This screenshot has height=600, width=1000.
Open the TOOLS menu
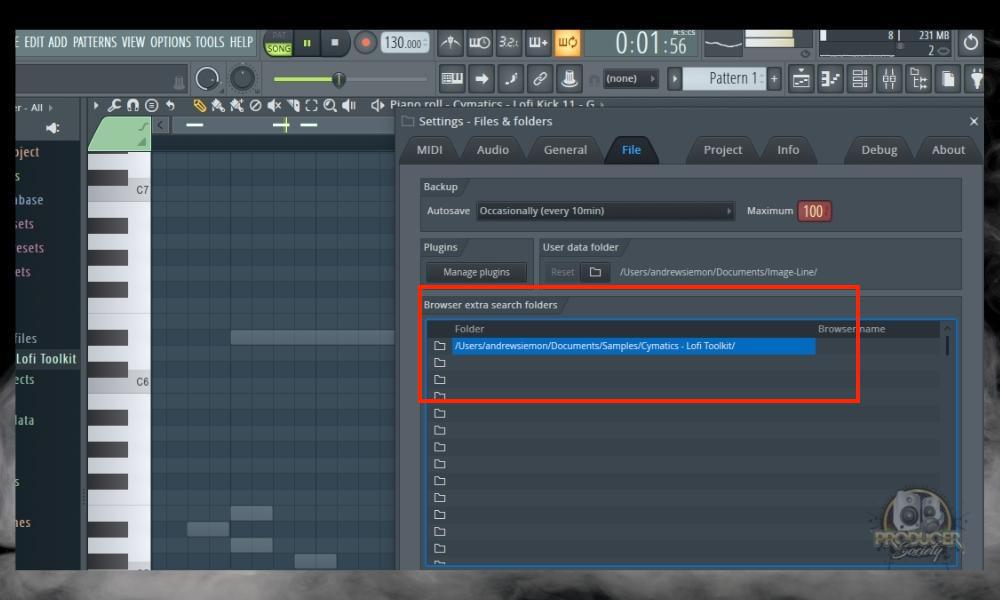pyautogui.click(x=210, y=43)
